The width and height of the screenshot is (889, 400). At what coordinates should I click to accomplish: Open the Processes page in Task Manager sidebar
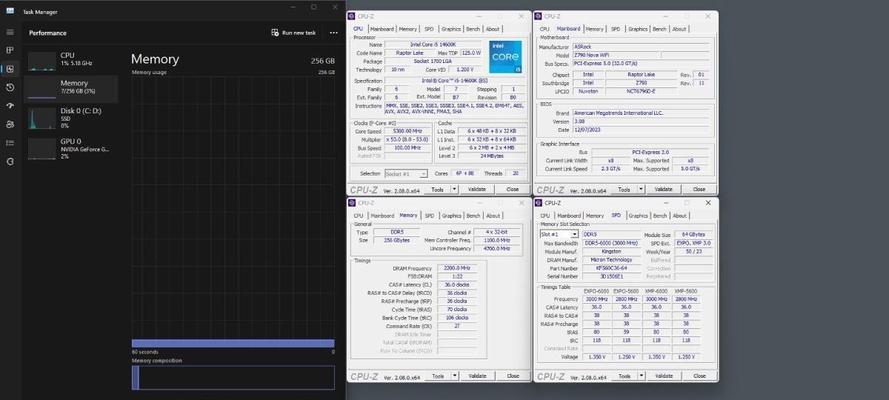(10, 50)
